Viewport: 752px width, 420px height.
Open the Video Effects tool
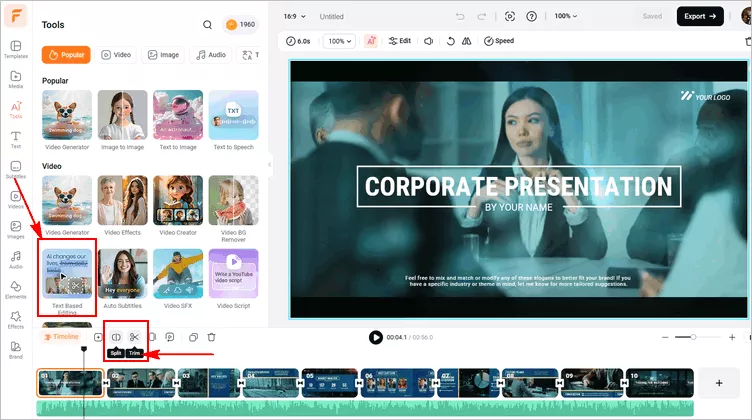pos(122,206)
